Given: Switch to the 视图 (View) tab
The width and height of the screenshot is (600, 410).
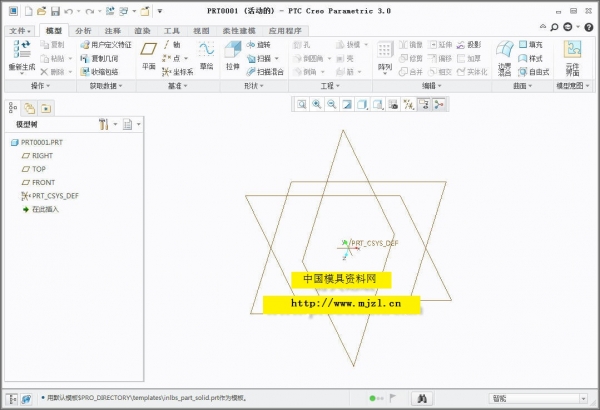Looking at the screenshot, I should tap(201, 31).
